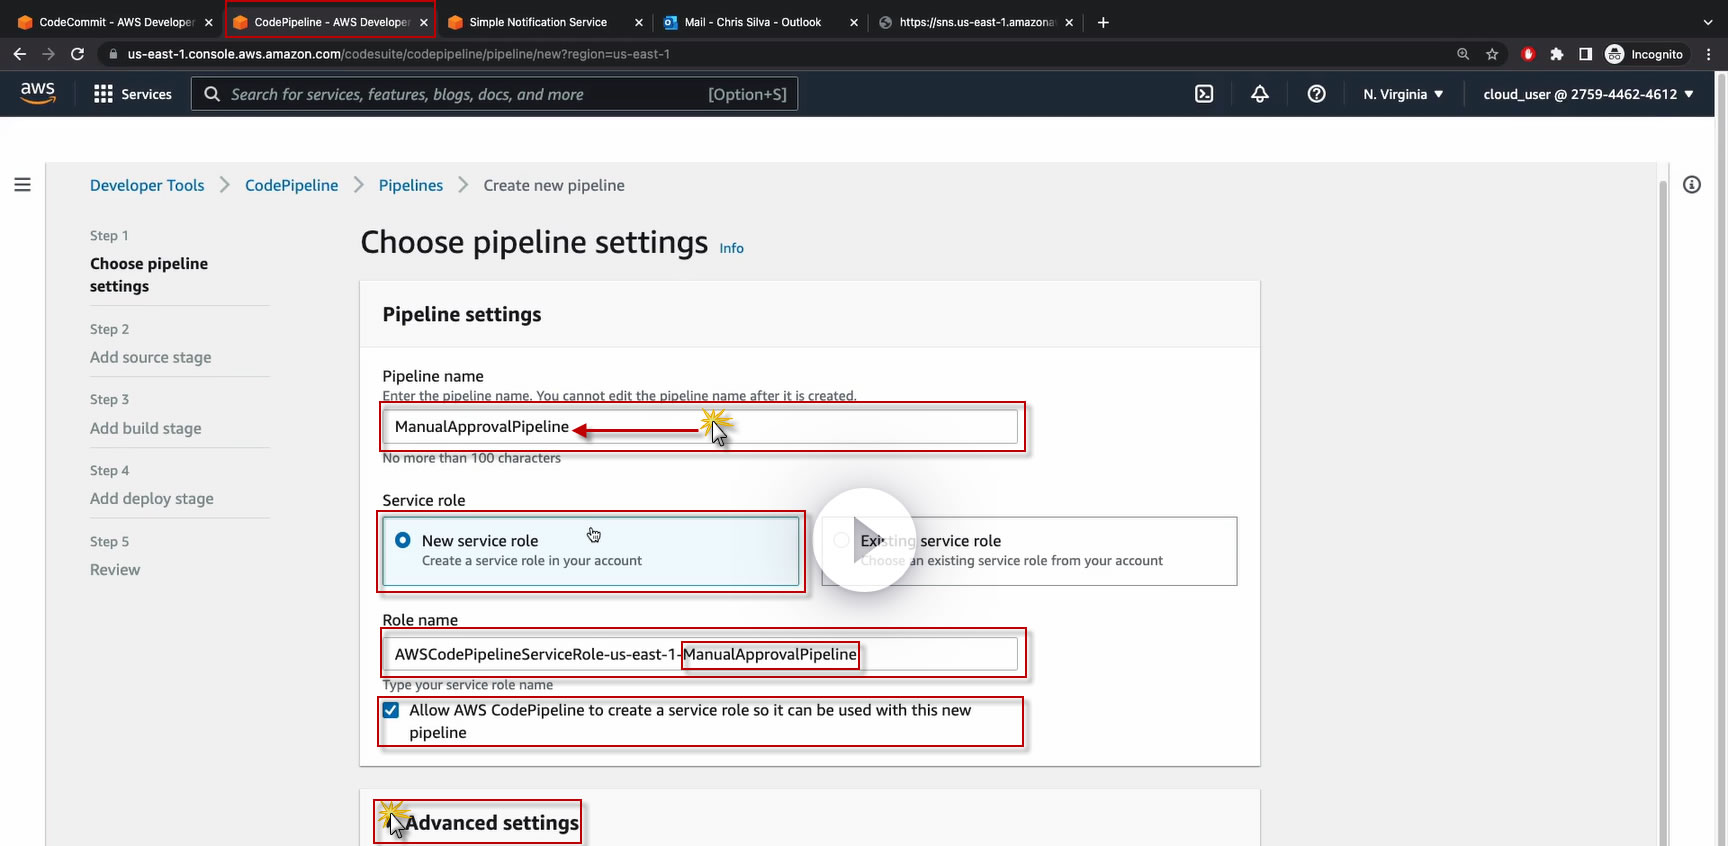This screenshot has height=846, width=1728.
Task: Open the notifications bell
Action: click(x=1260, y=94)
